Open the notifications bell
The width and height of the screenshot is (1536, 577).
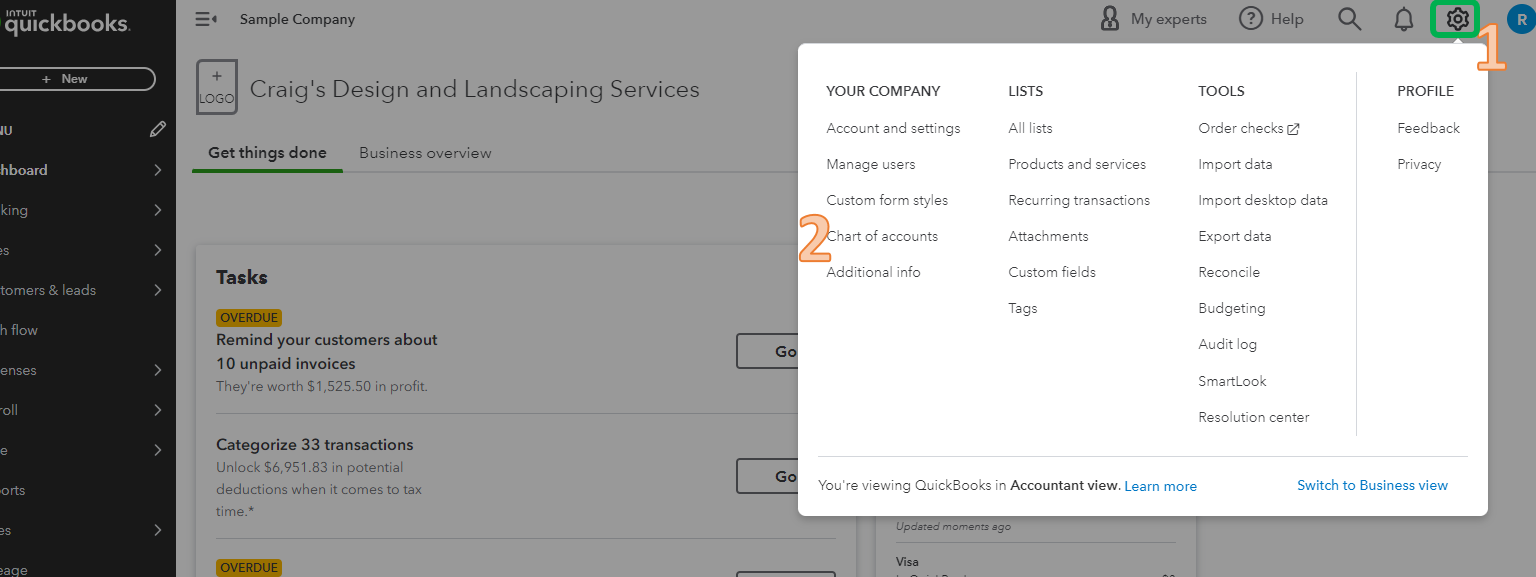(1404, 19)
